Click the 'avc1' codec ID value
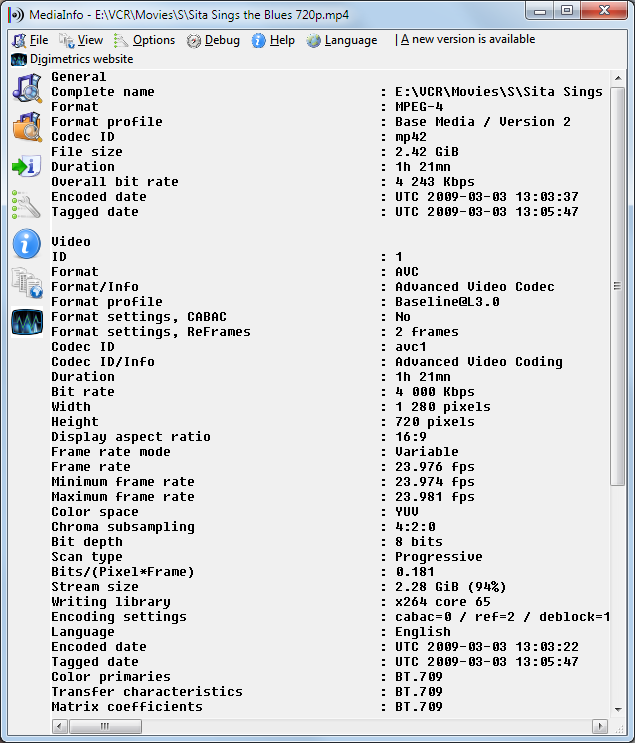 coord(411,347)
